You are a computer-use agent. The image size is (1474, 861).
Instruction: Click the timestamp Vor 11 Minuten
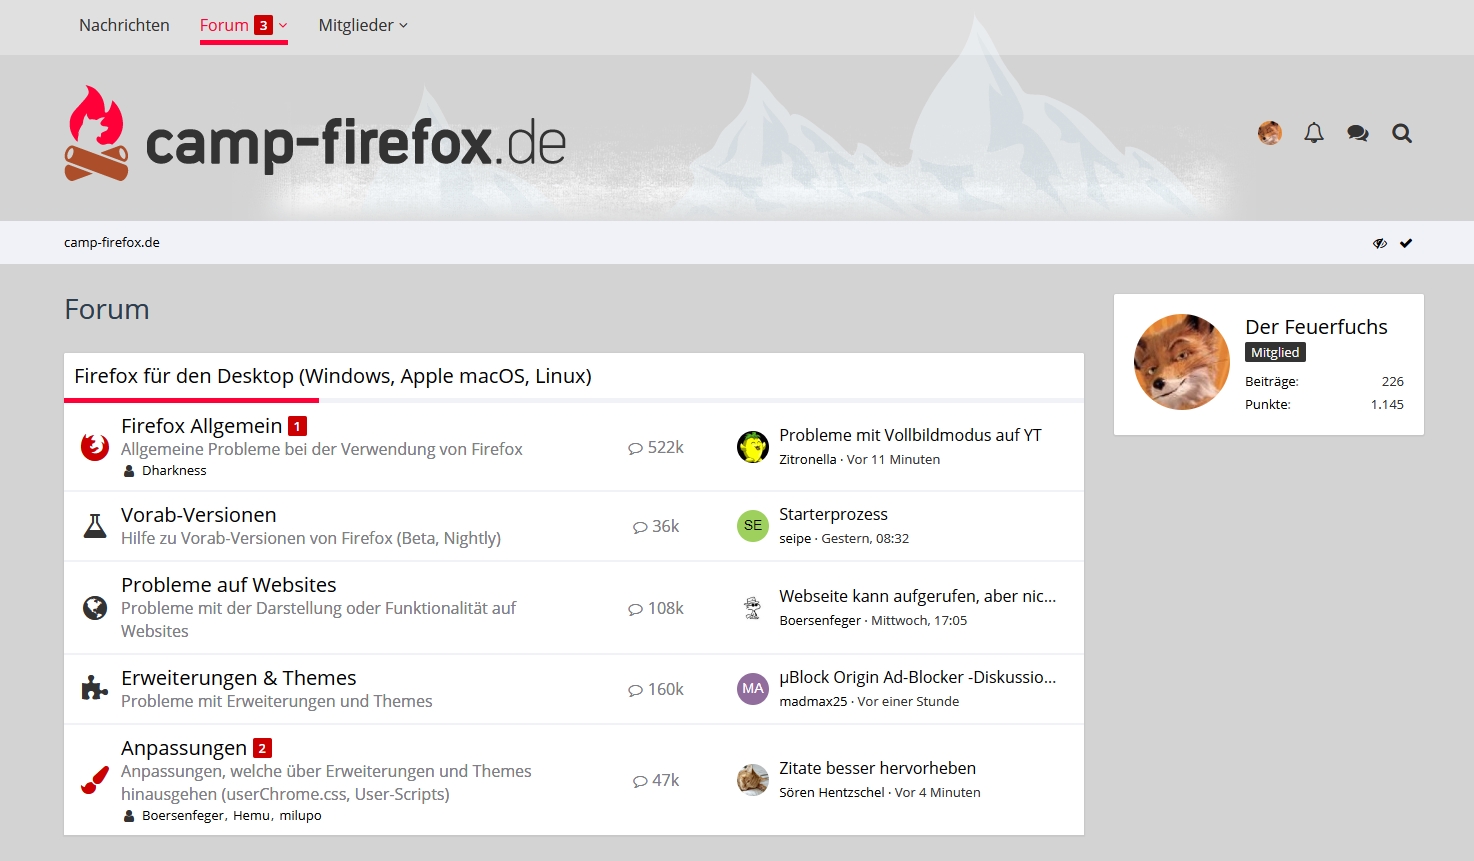[x=894, y=460]
